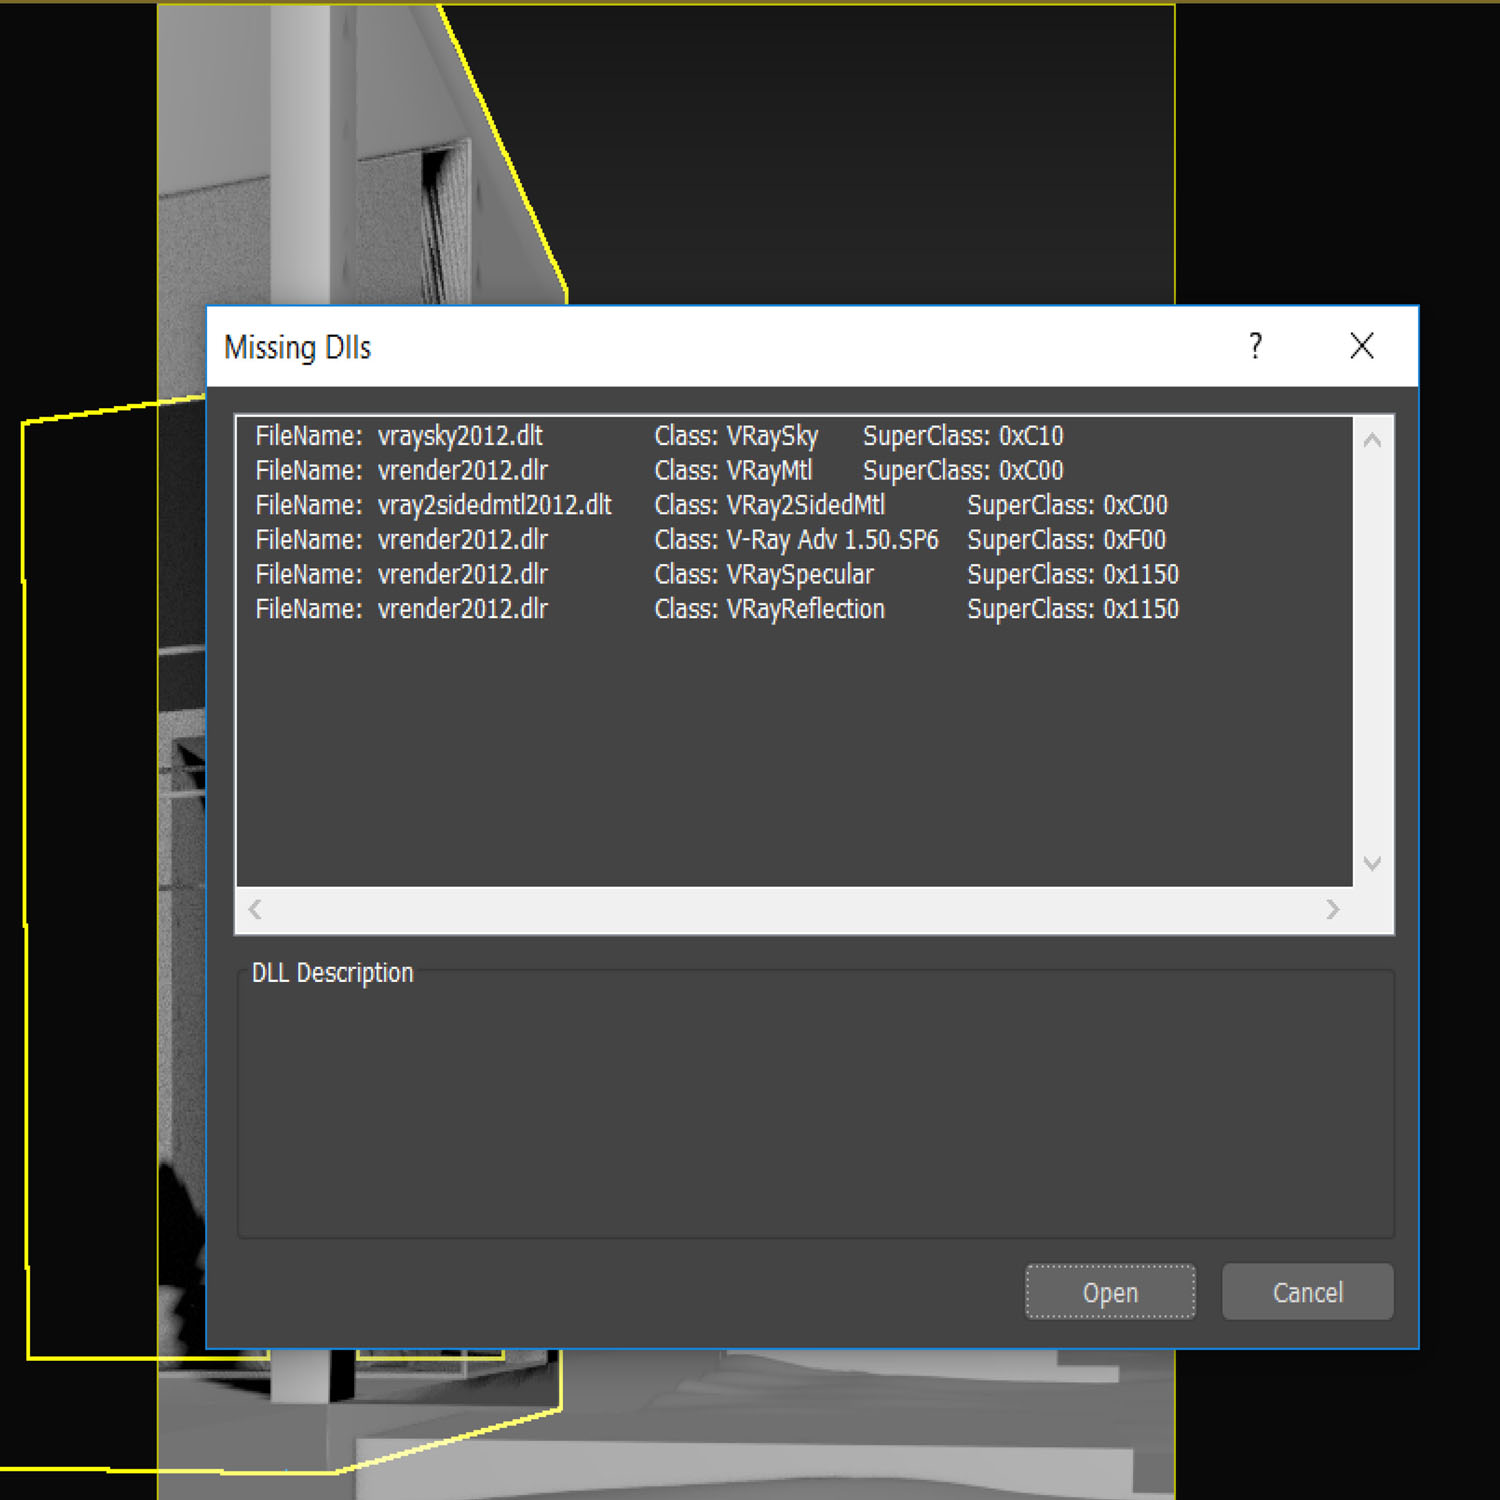Close the Missing Dlls dialog
This screenshot has width=1500, height=1500.
pos(1361,346)
